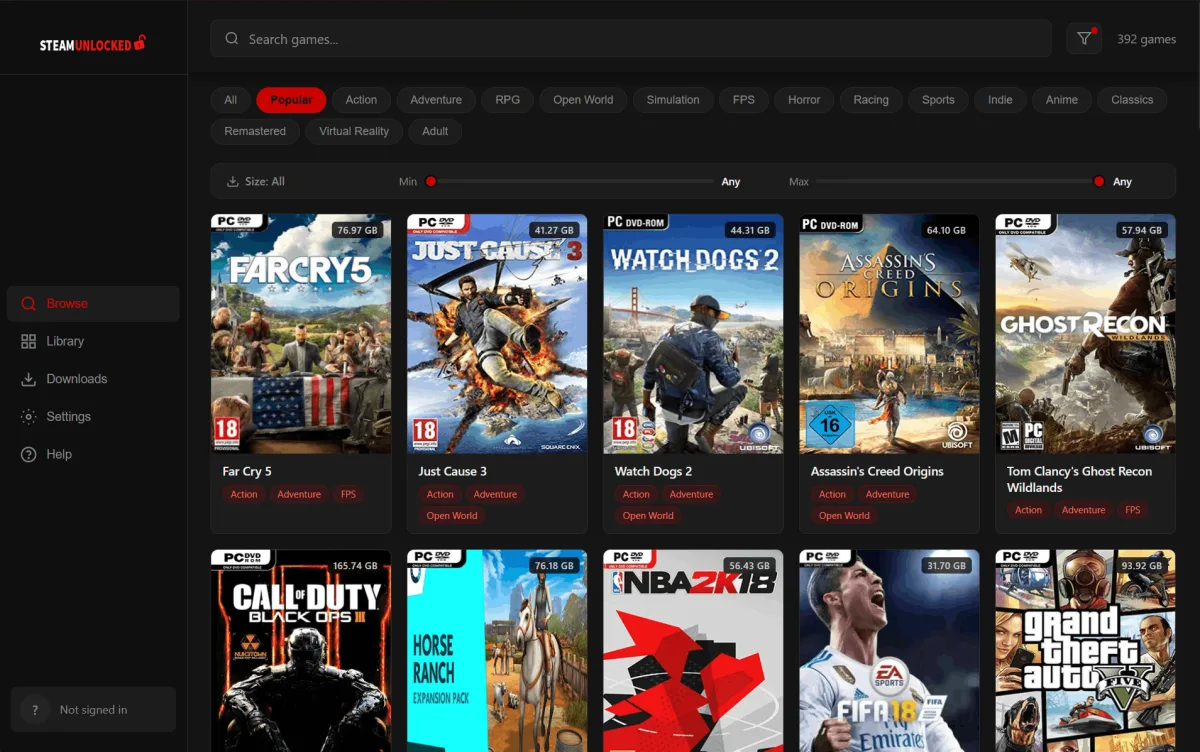Click the Just Cause 3 title text
The image size is (1200, 752).
[x=453, y=472]
